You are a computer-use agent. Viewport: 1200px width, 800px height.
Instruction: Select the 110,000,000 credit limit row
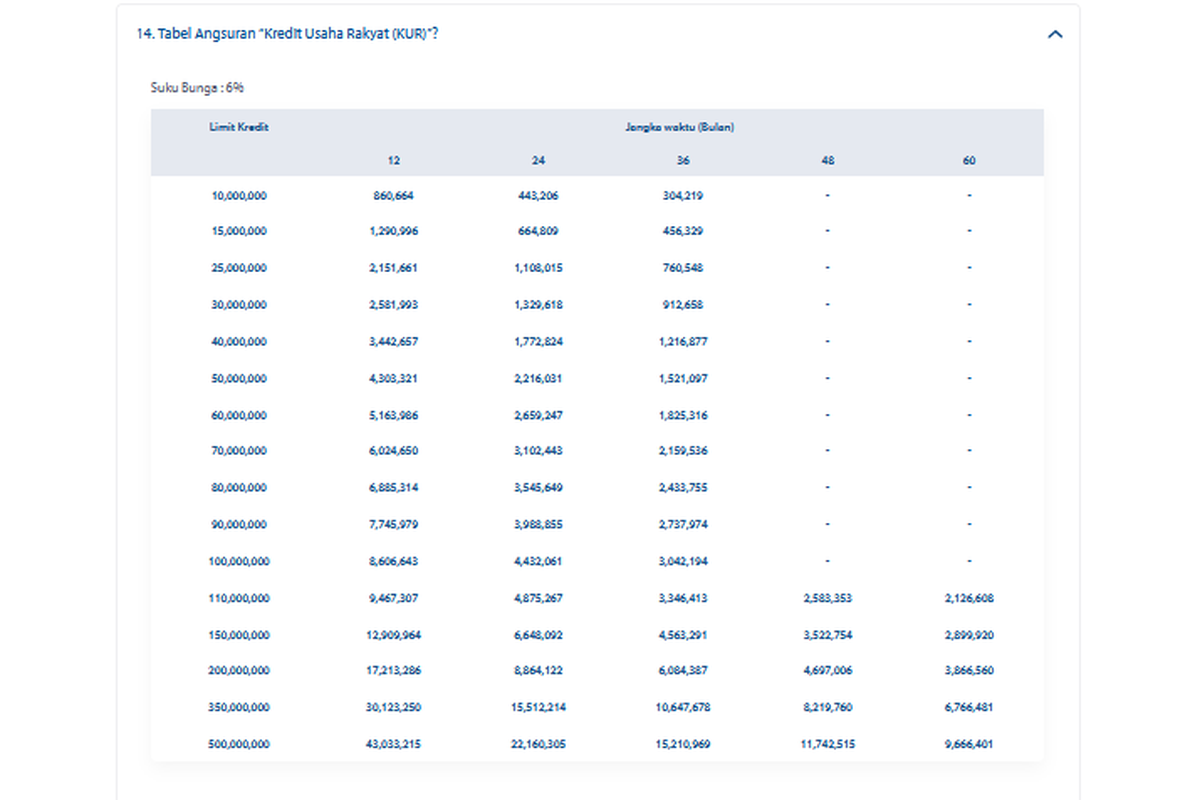[239, 598]
